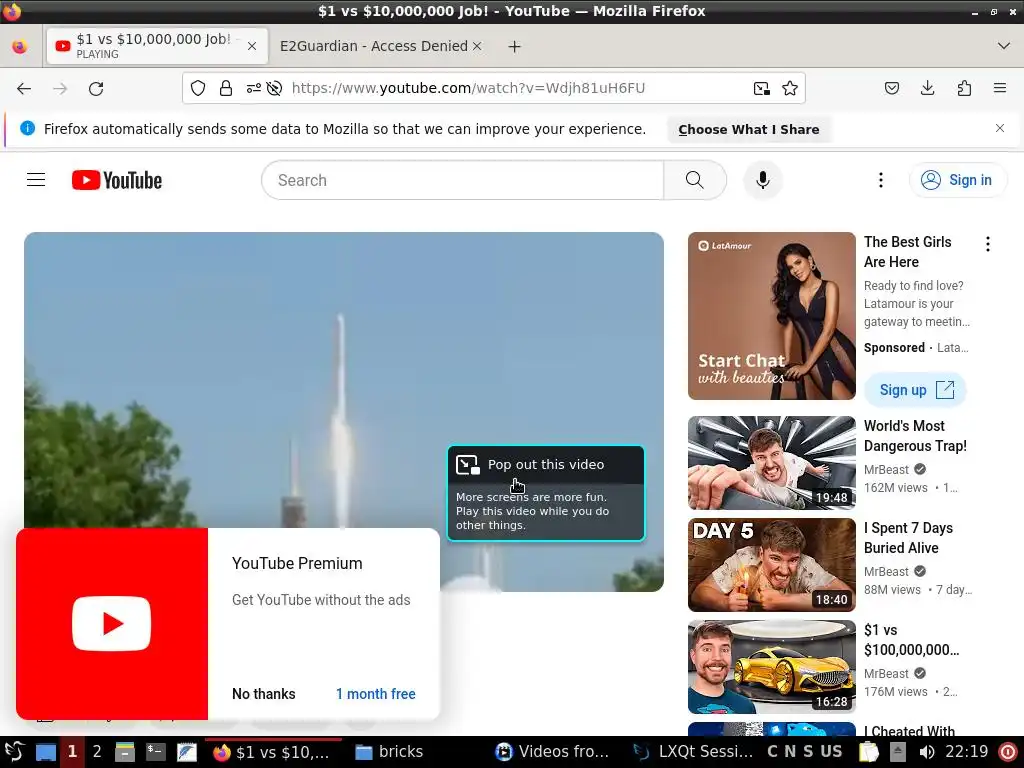The height and width of the screenshot is (768, 1024).
Task: Open The Best Girls Are Here ad title
Action: 908,252
